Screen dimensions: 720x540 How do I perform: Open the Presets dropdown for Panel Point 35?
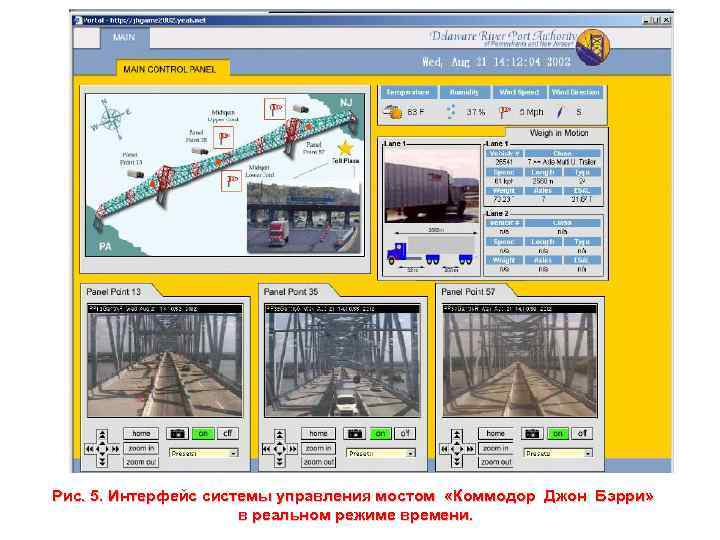coord(381,453)
